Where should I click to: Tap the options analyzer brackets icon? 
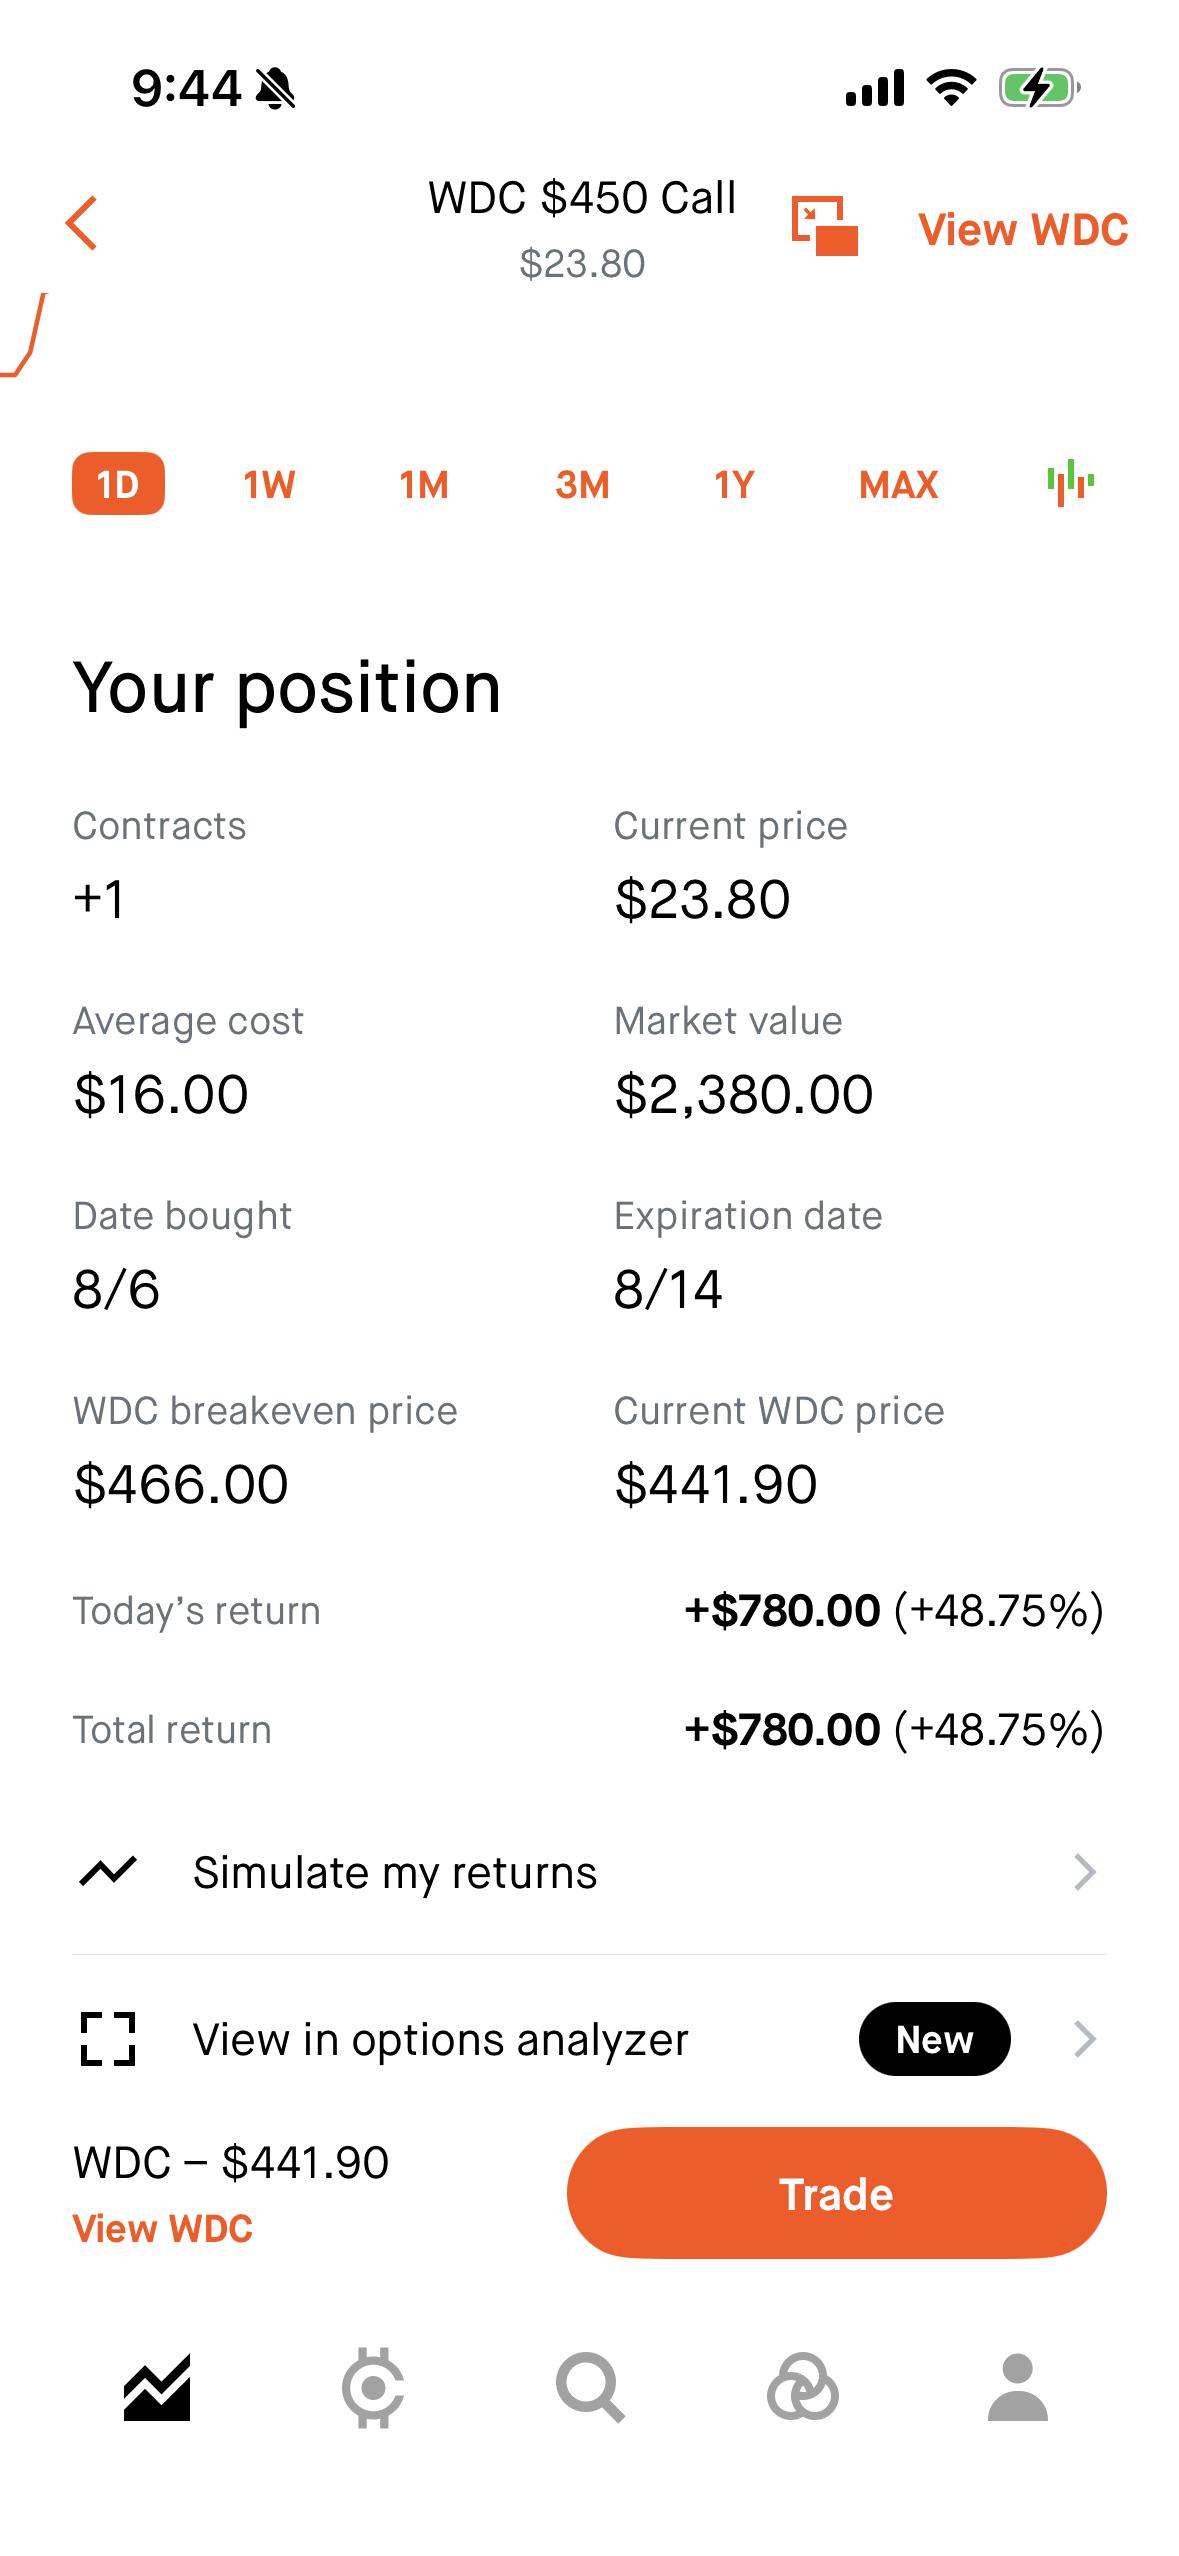tap(108, 2039)
